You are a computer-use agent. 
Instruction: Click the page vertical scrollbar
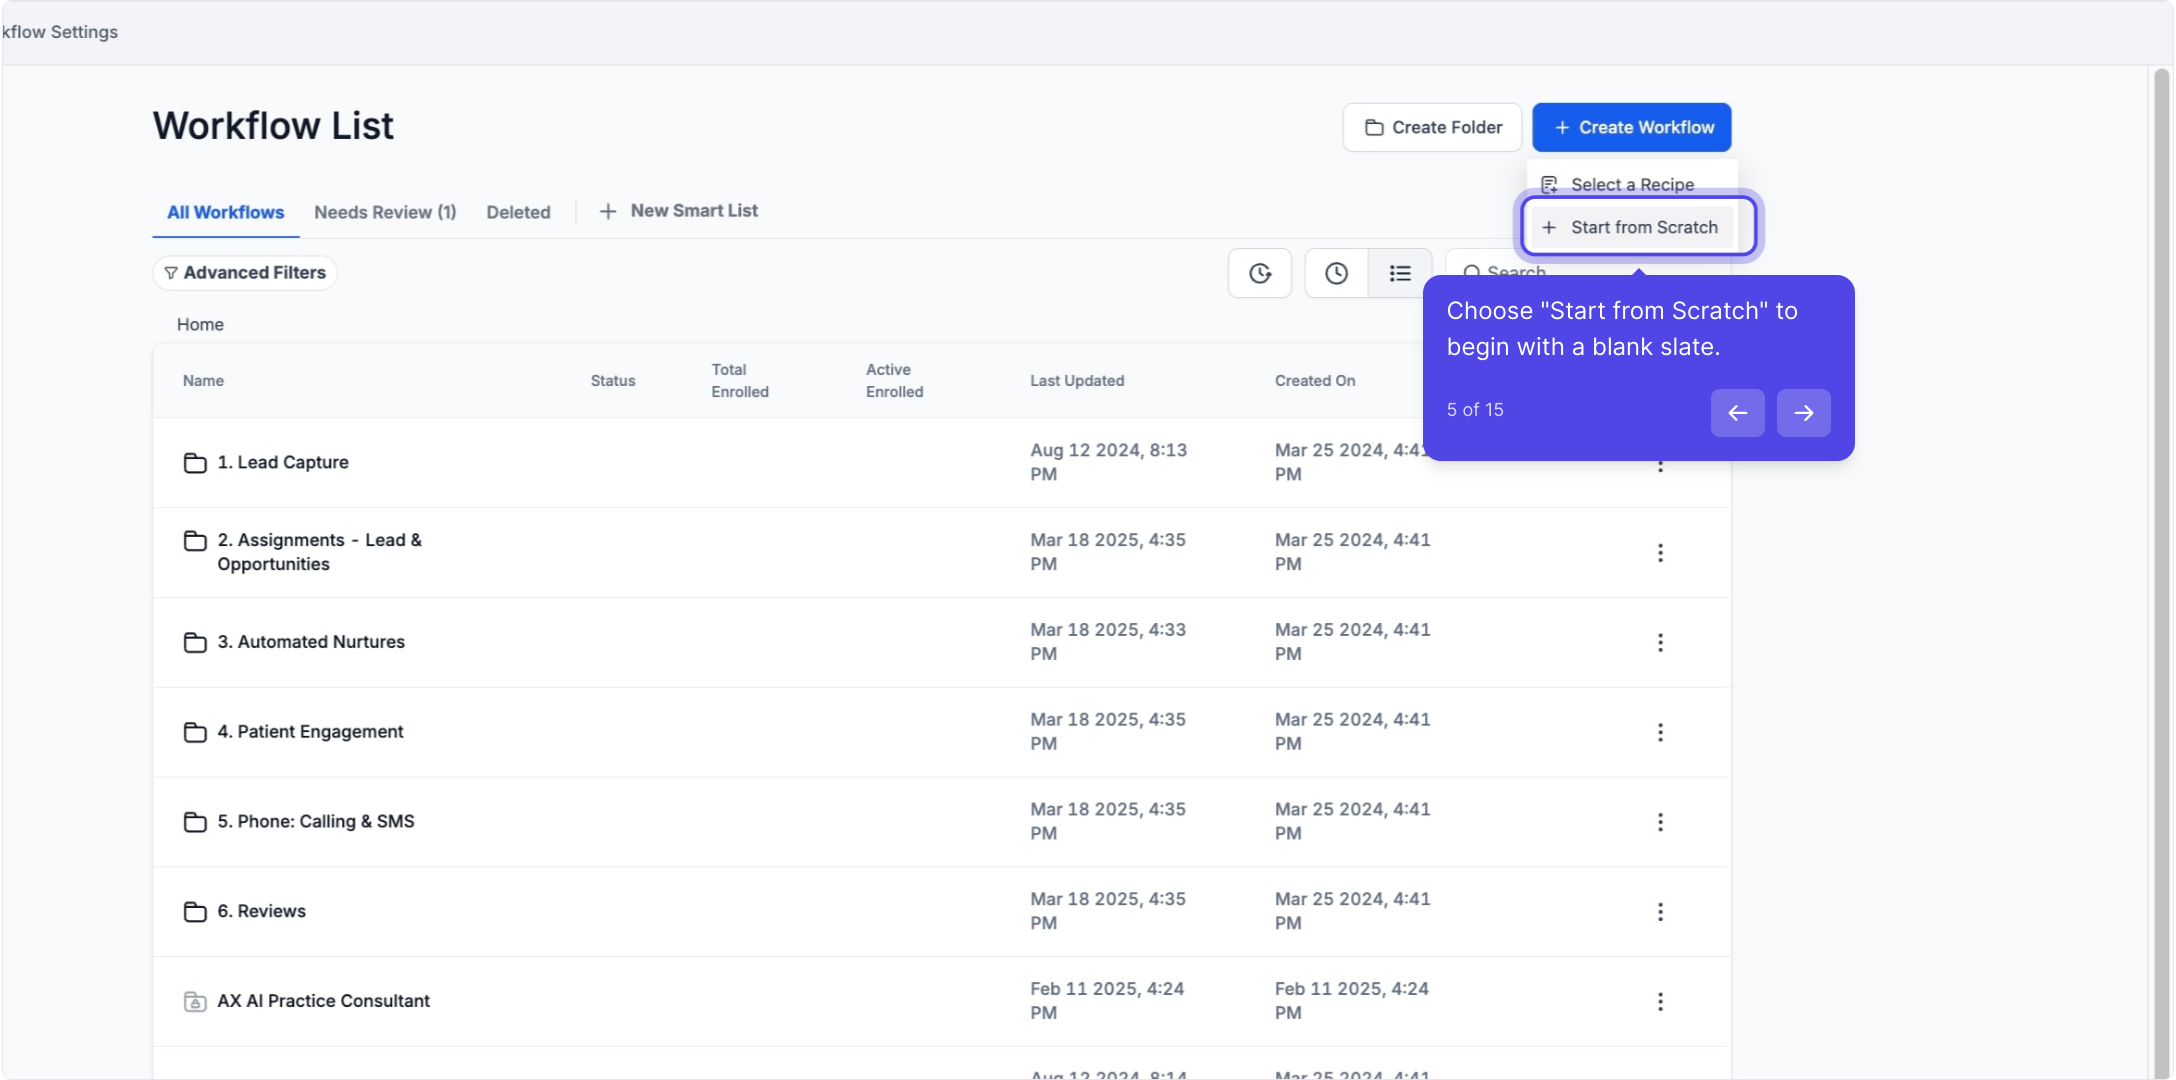pos(2161,572)
